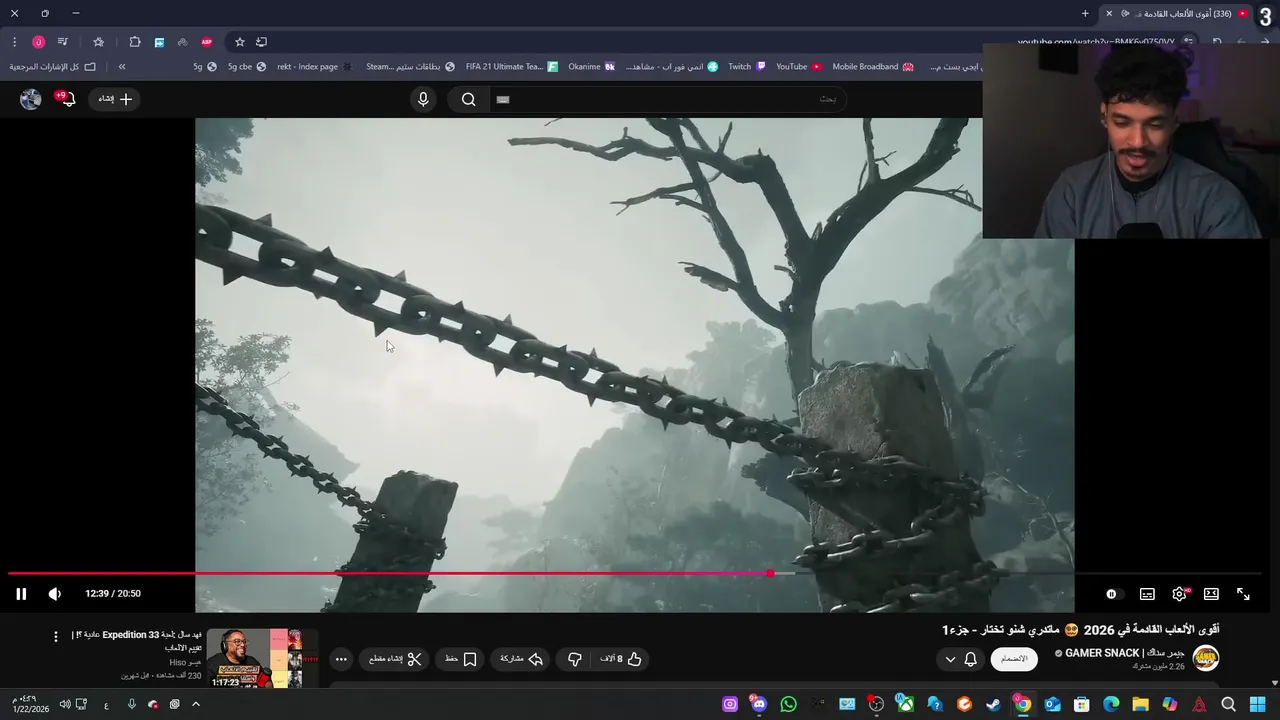
Task: Open the GAMER SNACK channel avatar
Action: [x=1206, y=658]
